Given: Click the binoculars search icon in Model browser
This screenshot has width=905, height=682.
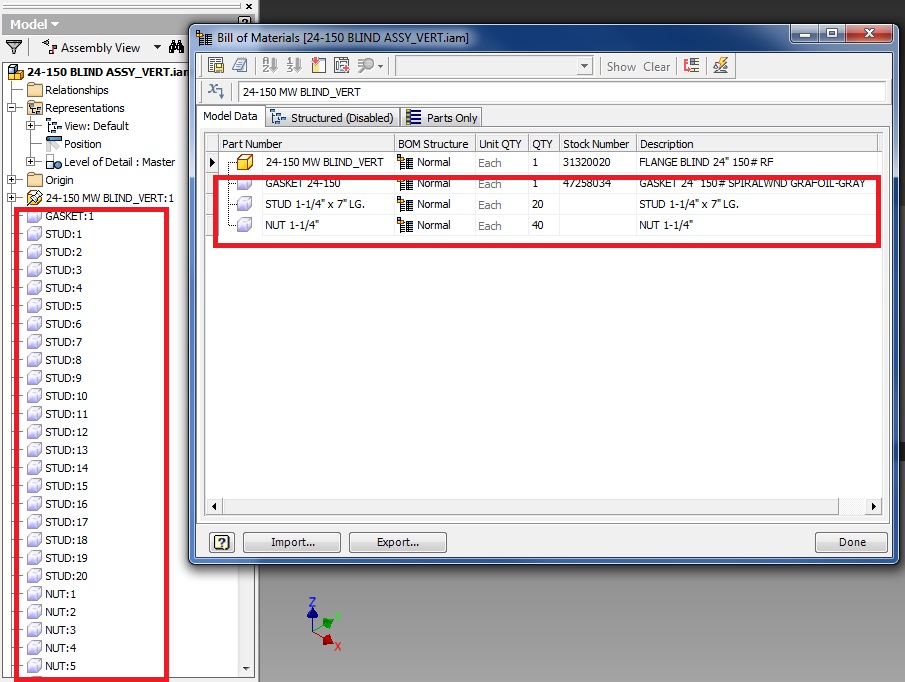Looking at the screenshot, I should click(175, 46).
